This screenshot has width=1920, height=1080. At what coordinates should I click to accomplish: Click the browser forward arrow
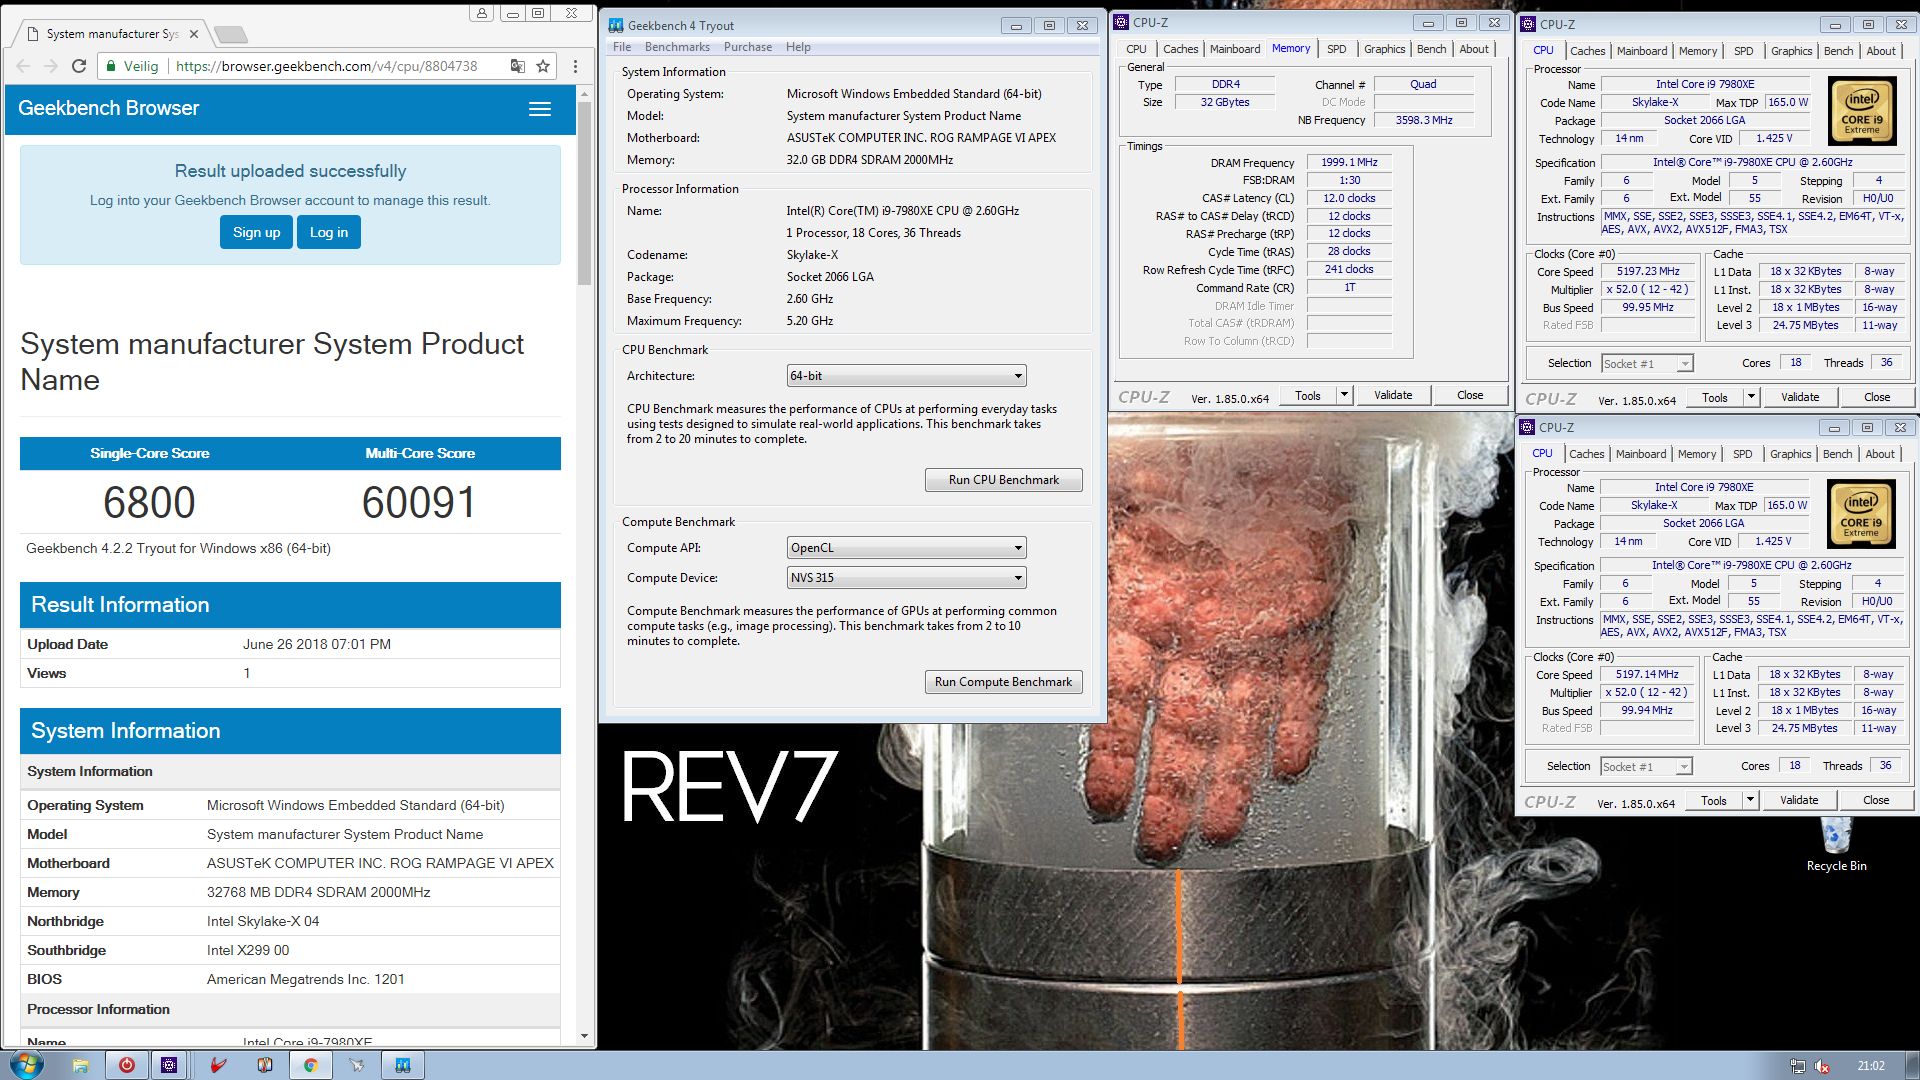51,66
